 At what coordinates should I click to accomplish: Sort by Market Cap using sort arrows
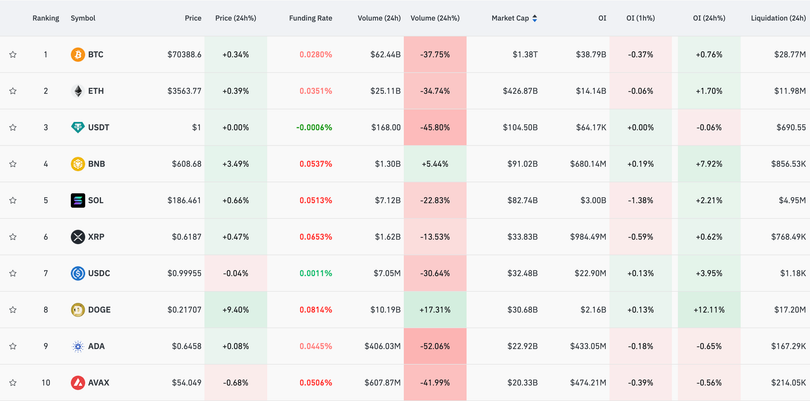[535, 18]
